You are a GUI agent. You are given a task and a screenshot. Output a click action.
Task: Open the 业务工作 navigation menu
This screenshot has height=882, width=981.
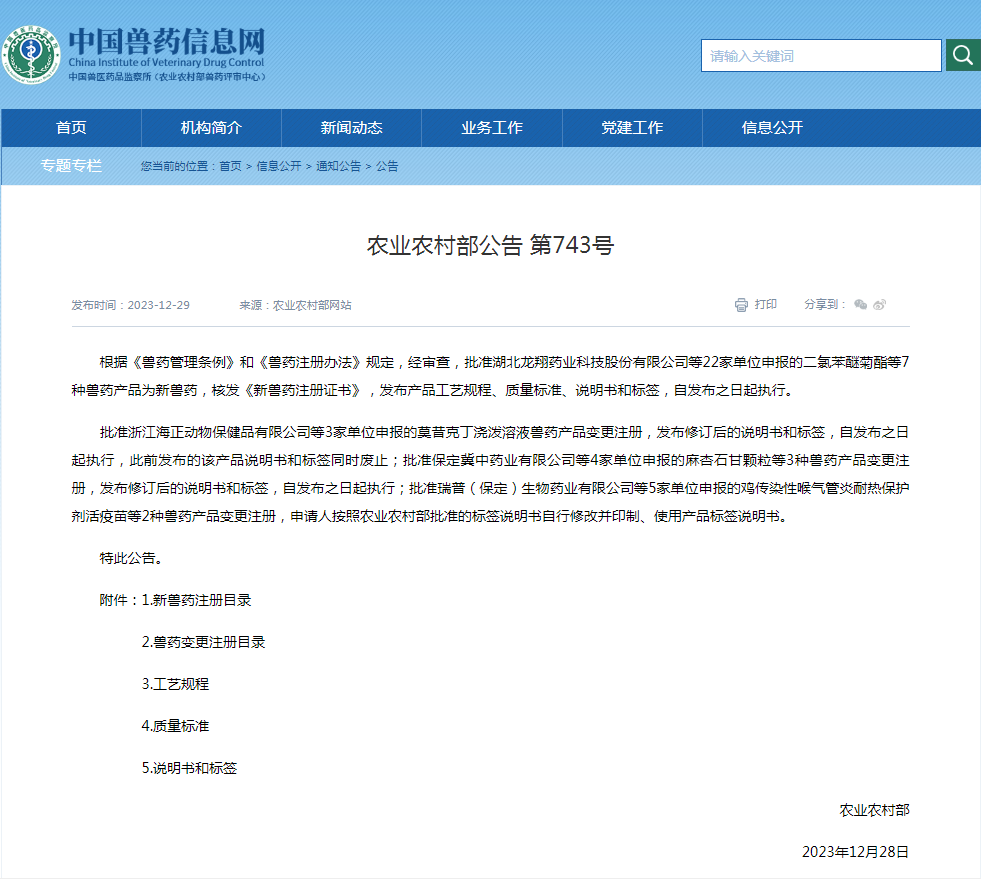click(x=492, y=128)
